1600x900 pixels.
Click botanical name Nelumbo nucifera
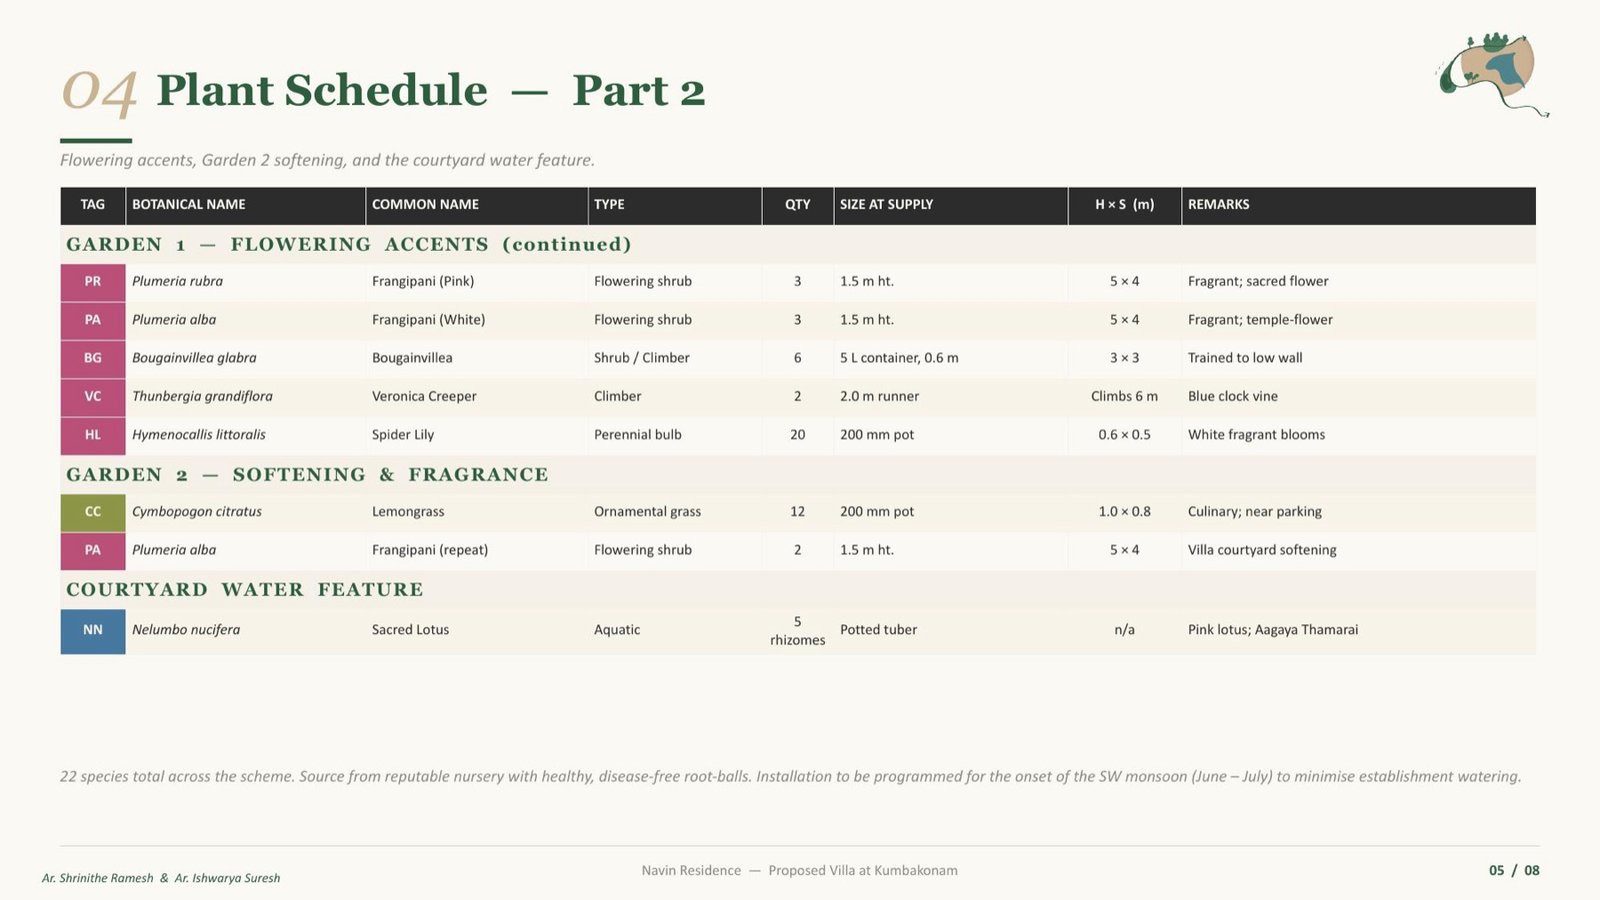point(186,630)
